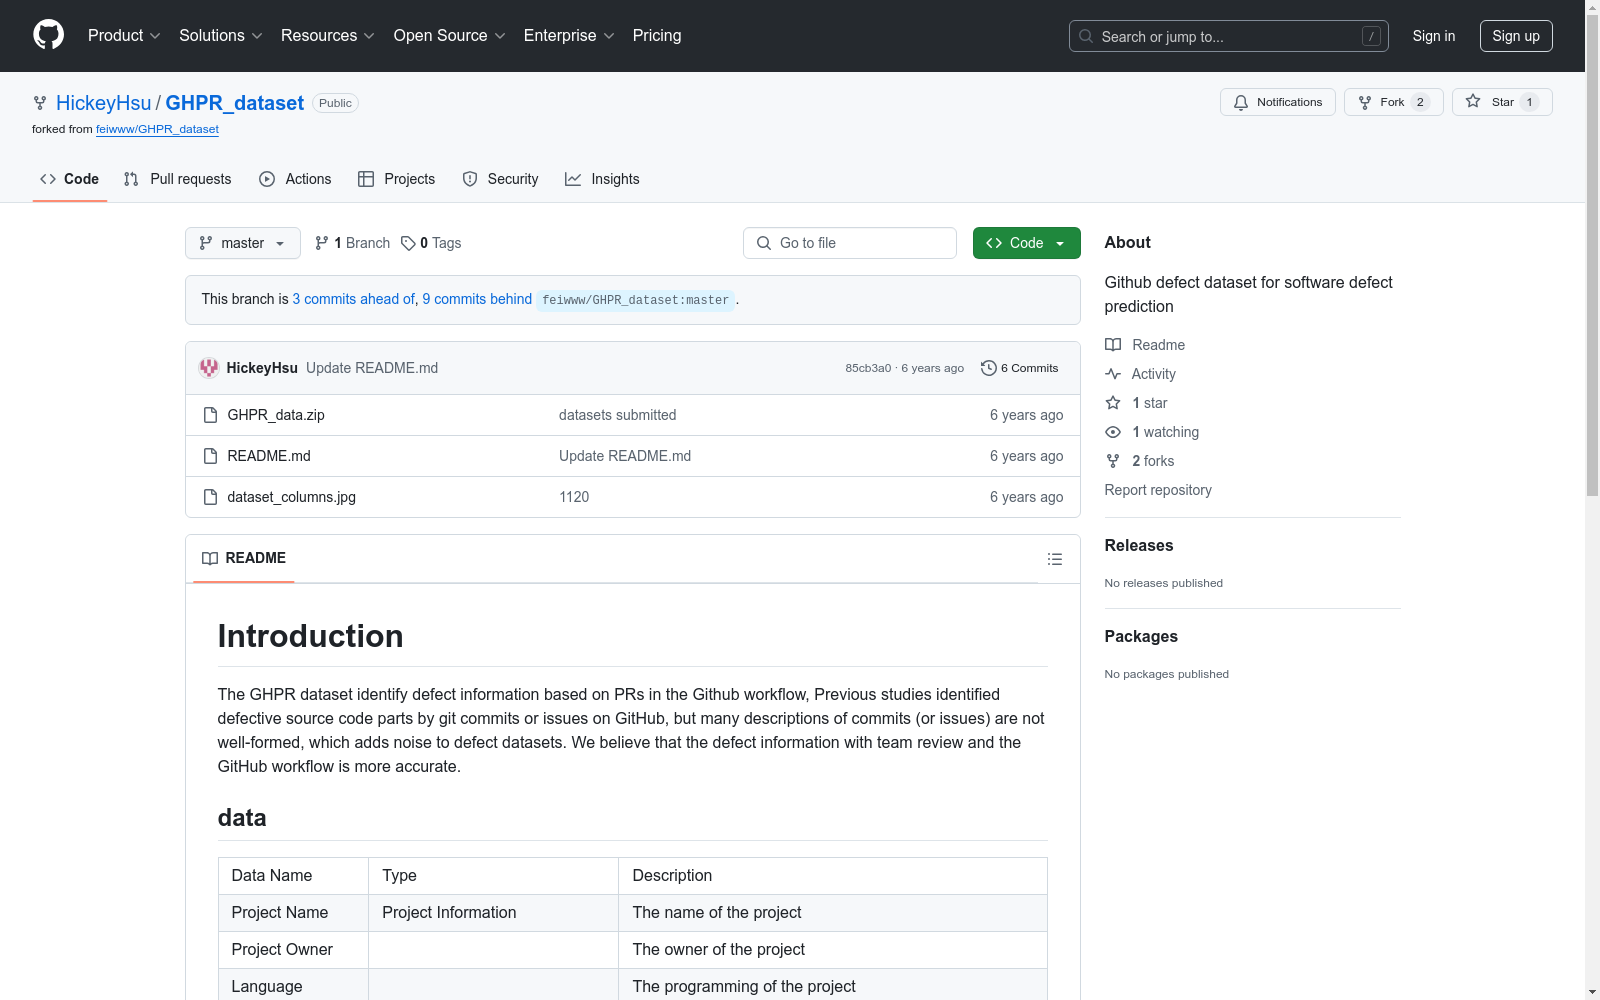Click the history clock icon near 6 Commits
1600x1000 pixels.
(988, 368)
